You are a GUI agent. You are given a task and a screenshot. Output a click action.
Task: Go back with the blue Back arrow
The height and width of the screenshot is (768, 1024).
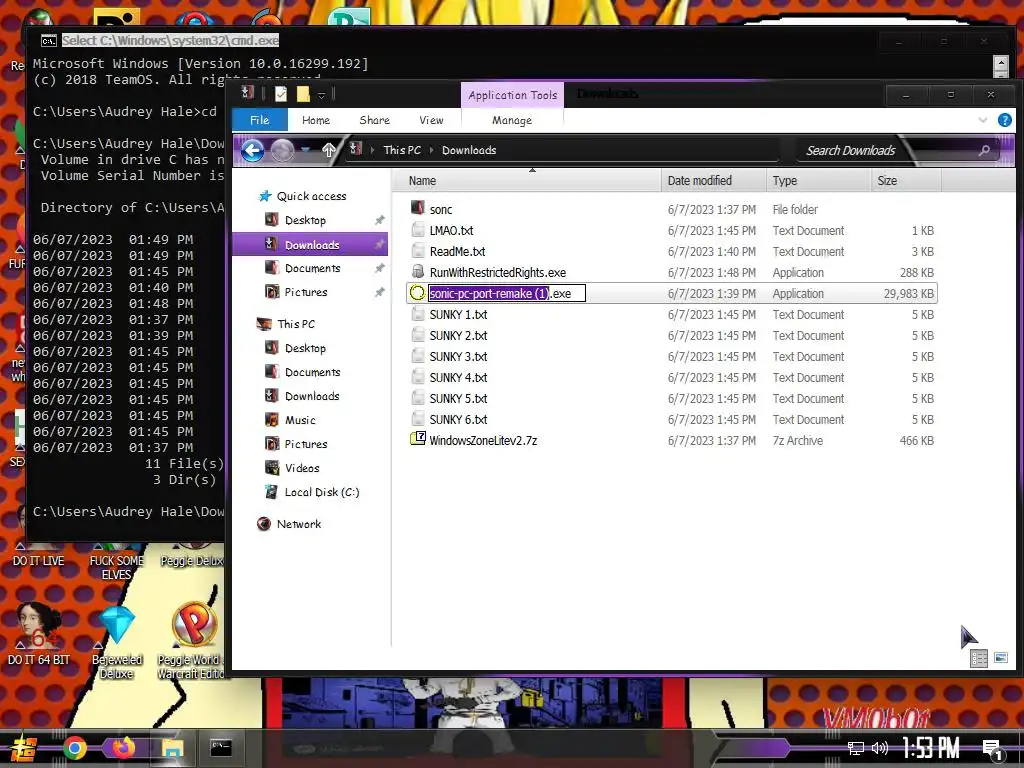pos(253,151)
